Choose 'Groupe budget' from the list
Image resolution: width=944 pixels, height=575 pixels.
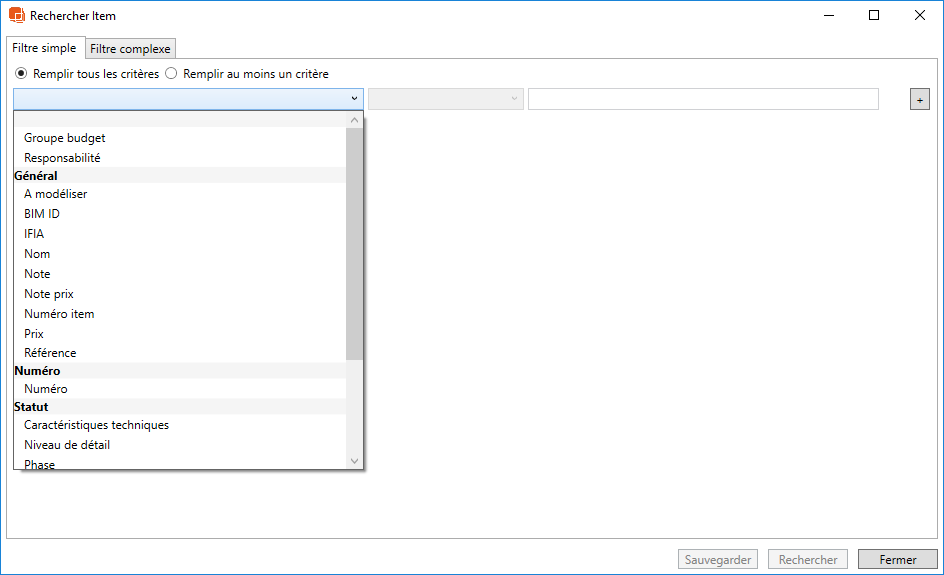65,138
